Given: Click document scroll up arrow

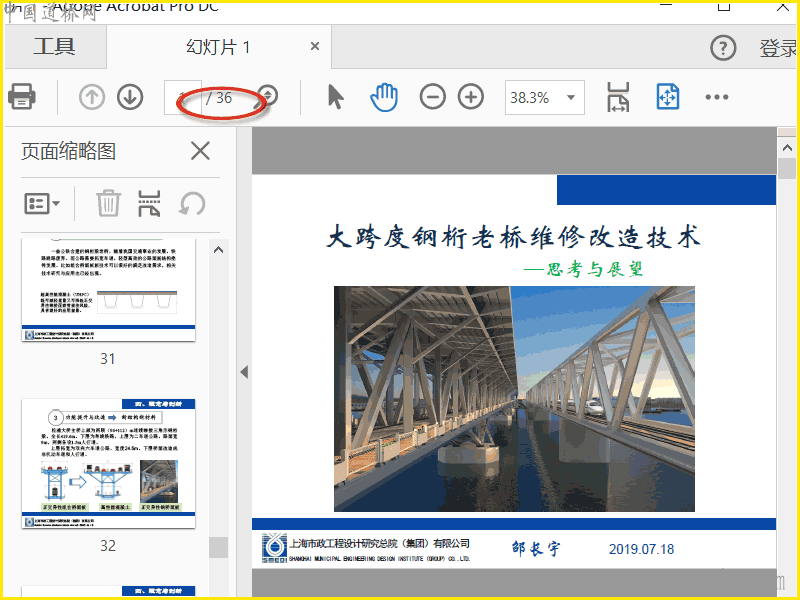Looking at the screenshot, I should click(x=786, y=148).
